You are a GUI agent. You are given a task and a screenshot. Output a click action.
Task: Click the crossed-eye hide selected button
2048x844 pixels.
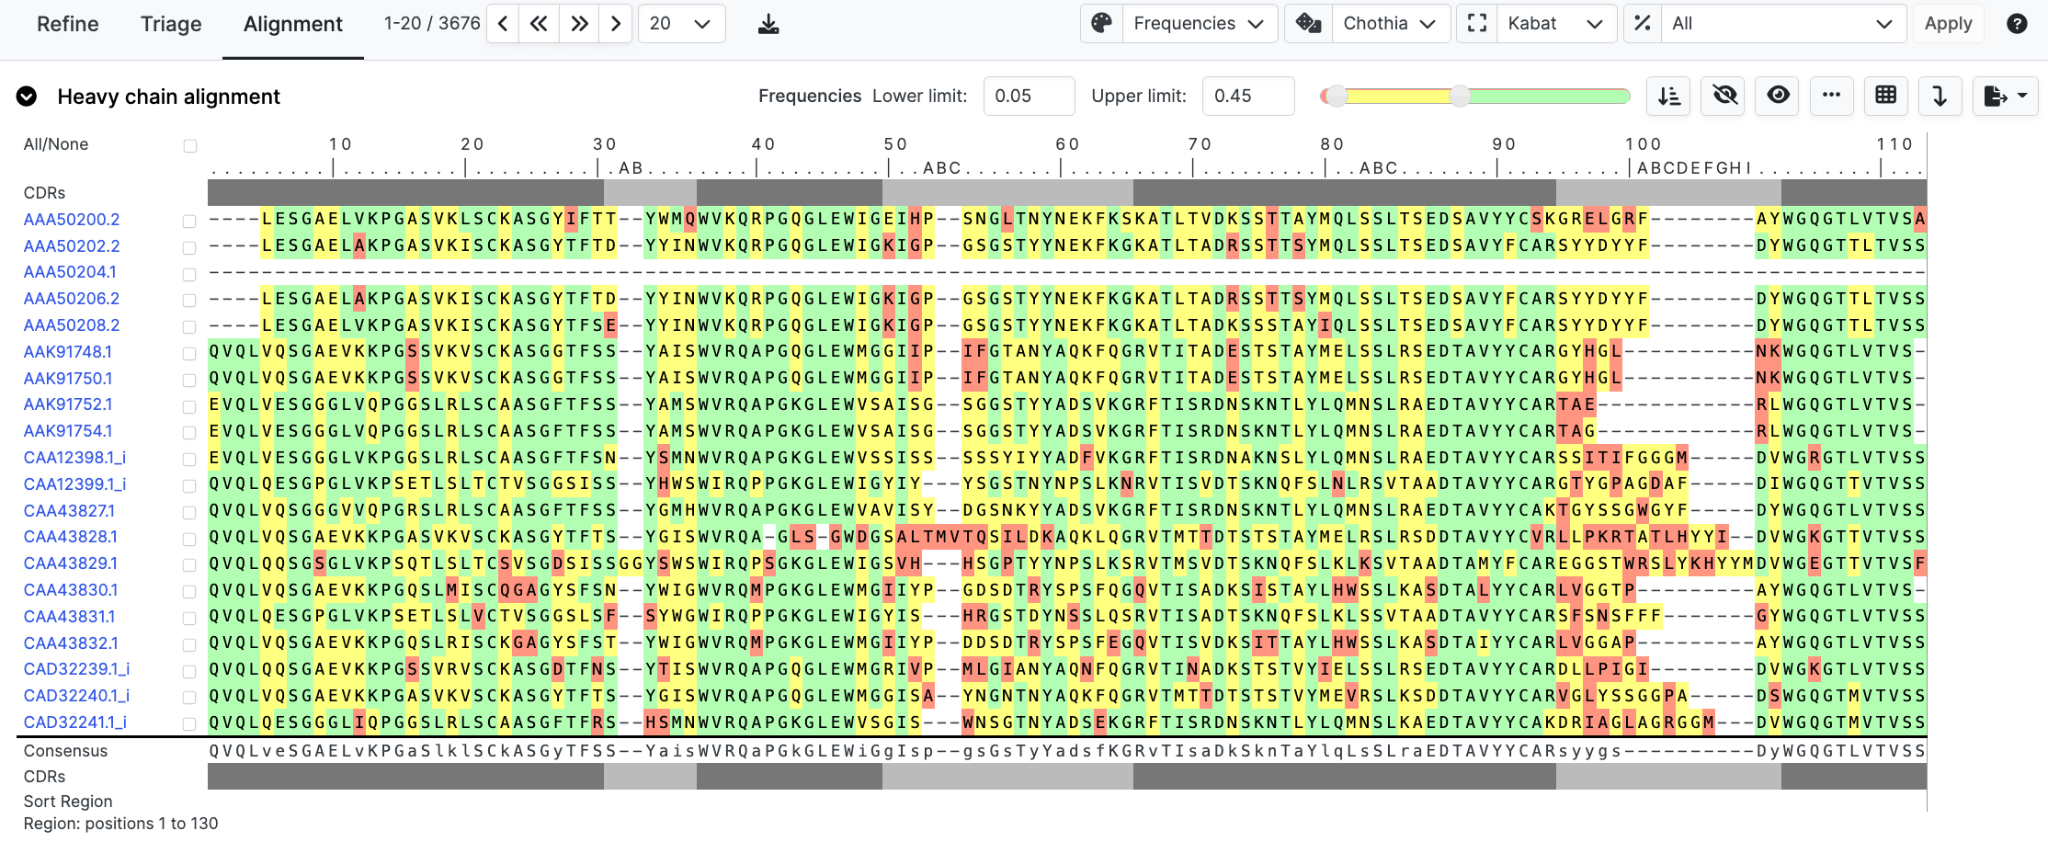click(x=1724, y=96)
